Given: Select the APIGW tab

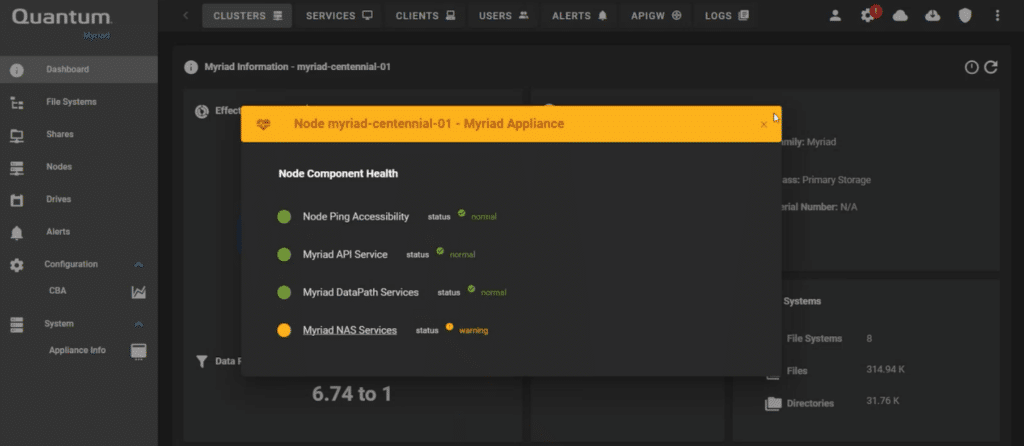Looking at the screenshot, I should click(x=656, y=16).
